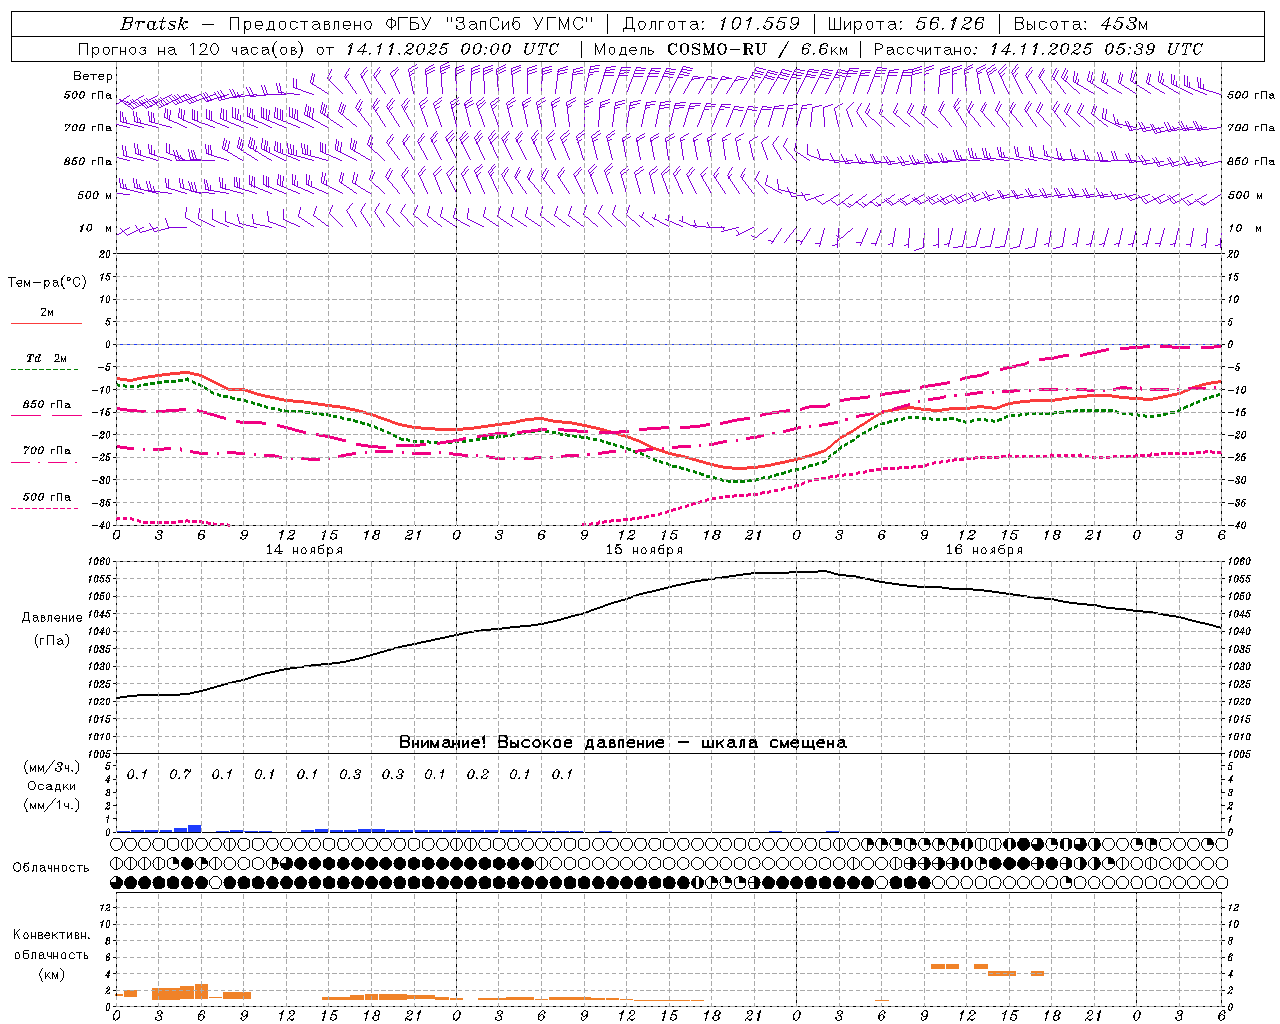Click the "14 ноября" date label

tap(304, 550)
